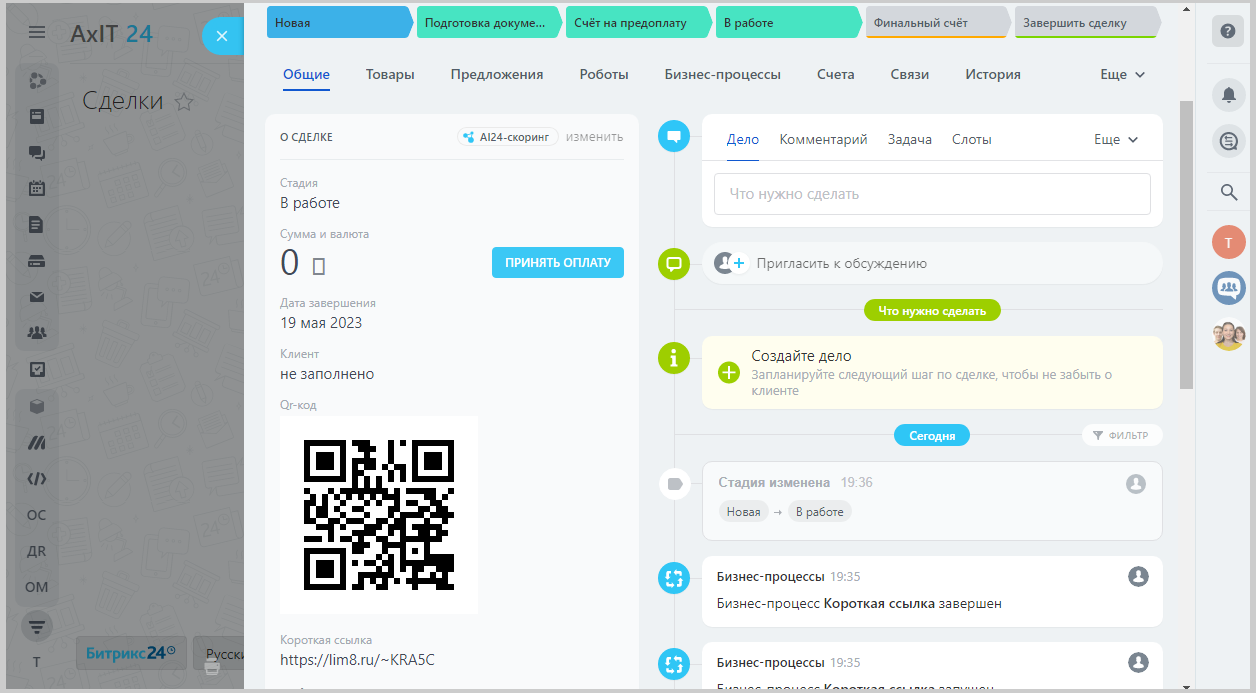Screen dimensions: 1256x693
Task: Open the hamburger menu next to AxIT 24
Action: [37, 33]
